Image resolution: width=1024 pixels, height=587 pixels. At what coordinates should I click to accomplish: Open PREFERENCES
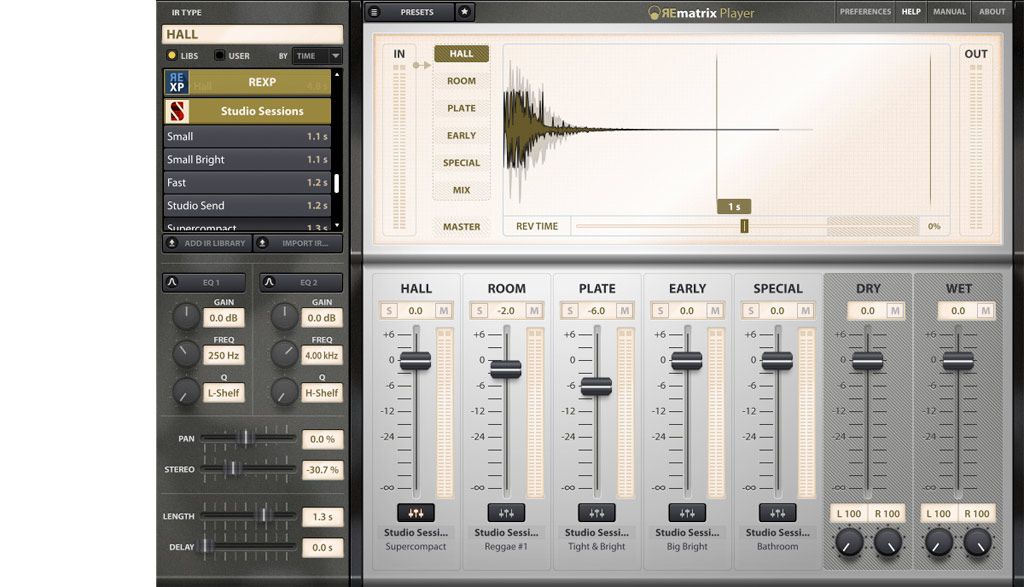[865, 12]
